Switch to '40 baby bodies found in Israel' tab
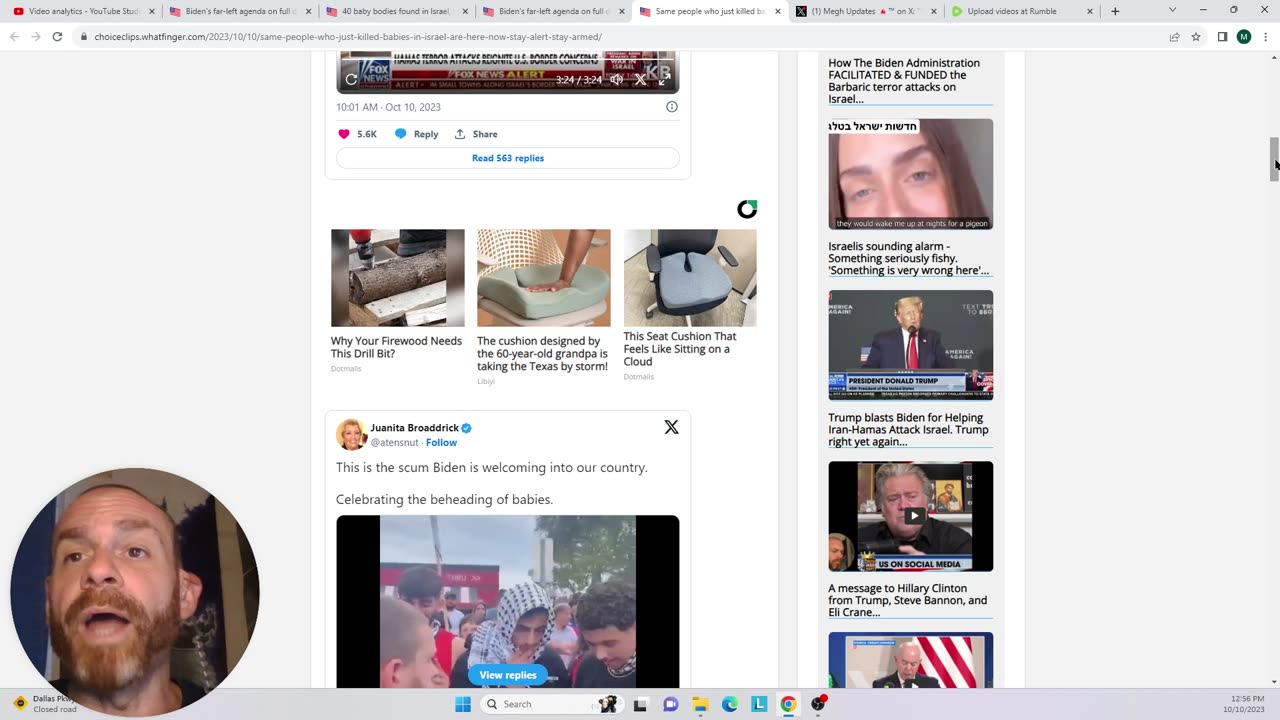The image size is (1280, 720). (x=395, y=11)
